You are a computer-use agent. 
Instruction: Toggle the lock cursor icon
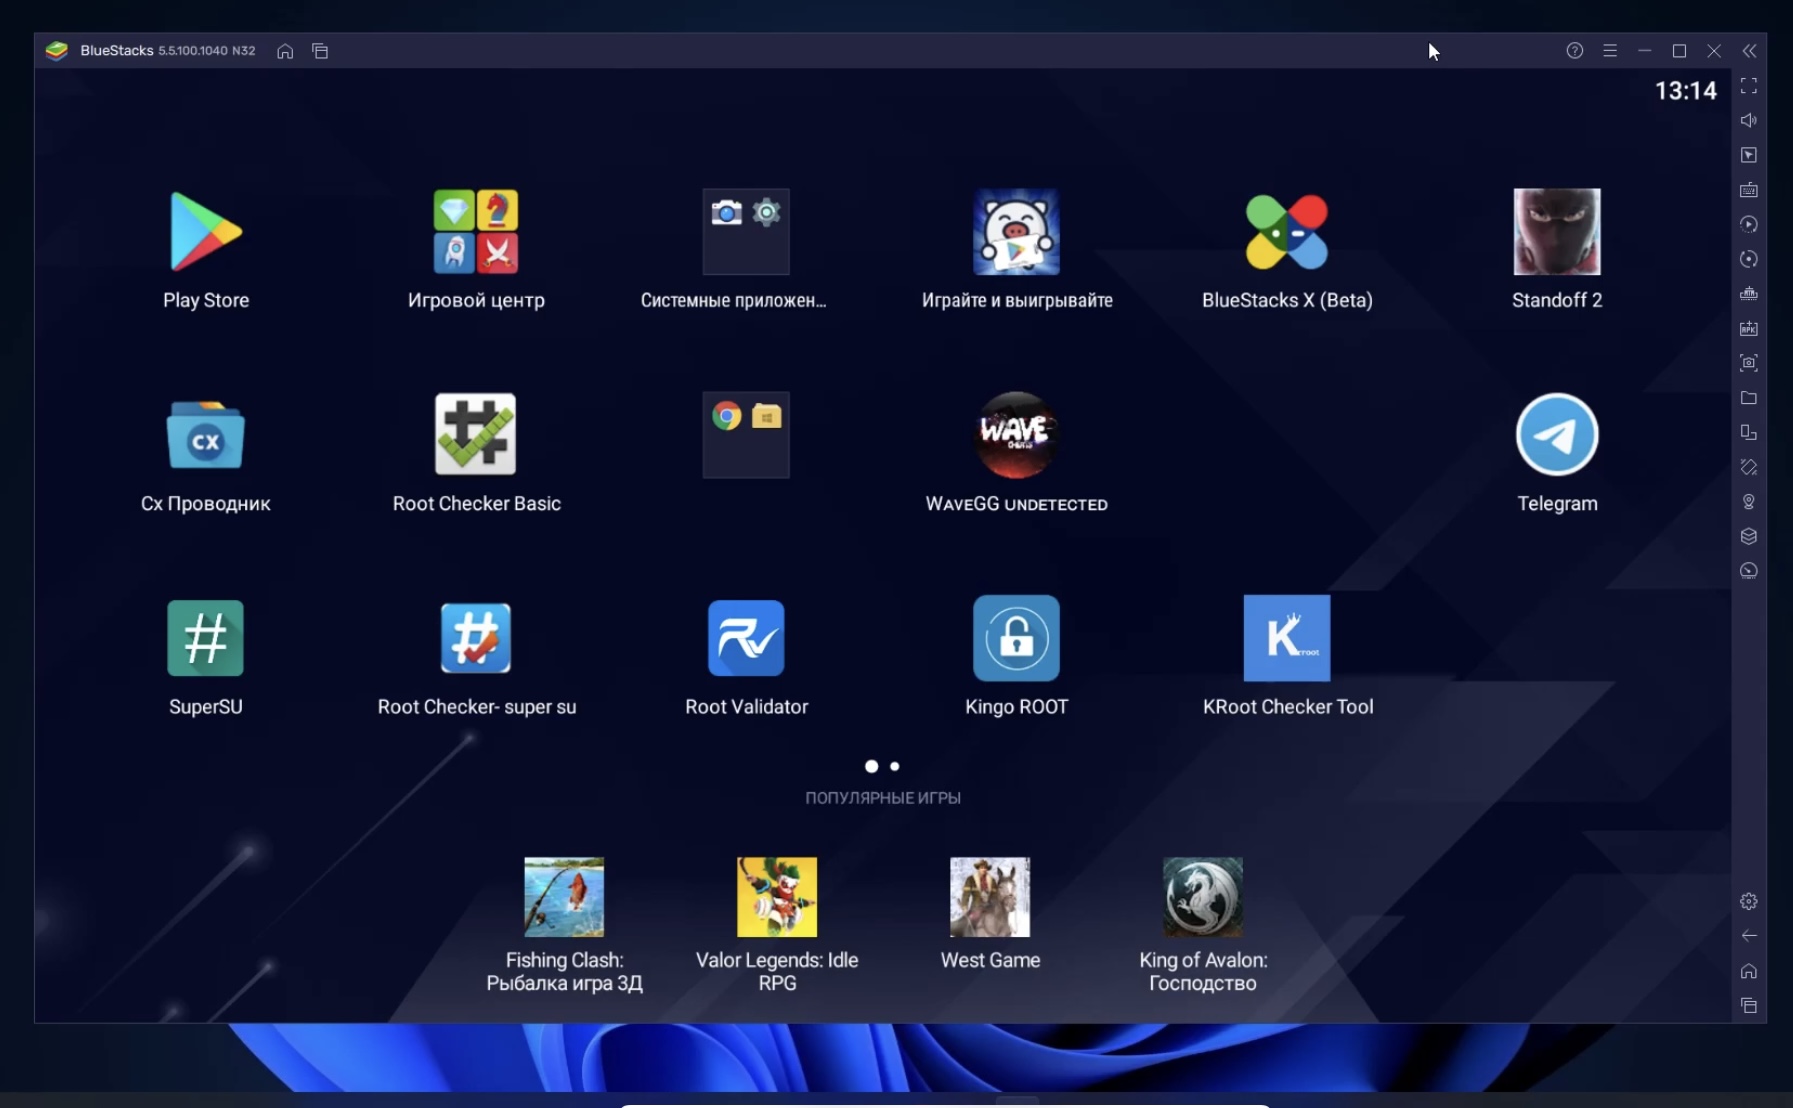point(1749,155)
